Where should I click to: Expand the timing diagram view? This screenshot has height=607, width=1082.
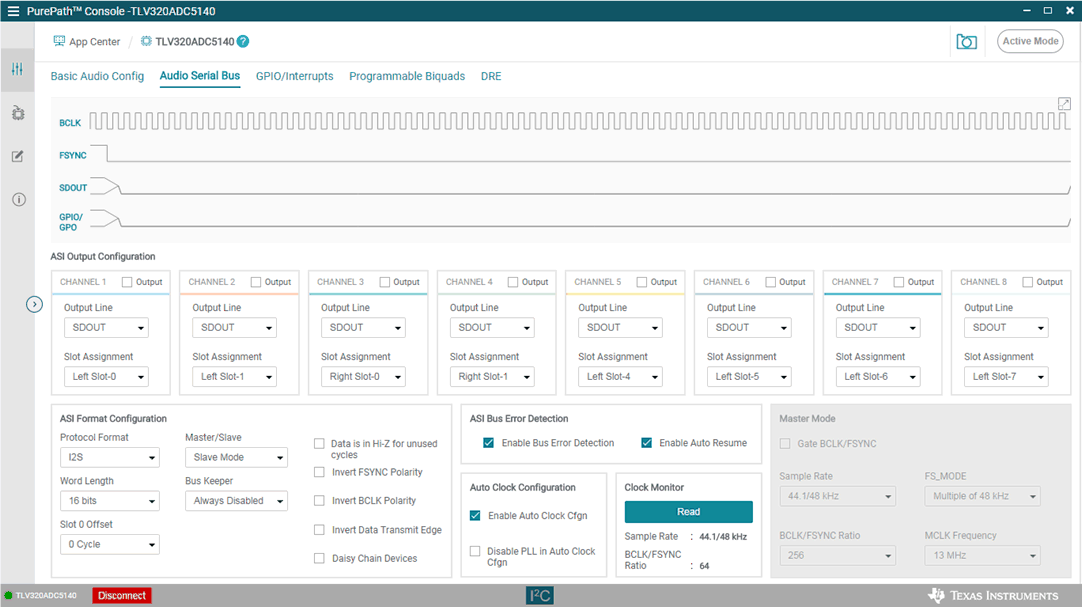pos(1064,104)
